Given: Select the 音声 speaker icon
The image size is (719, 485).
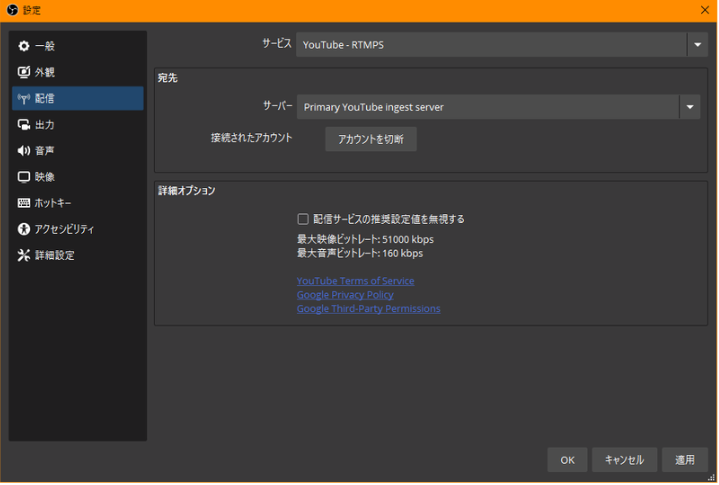Looking at the screenshot, I should pyautogui.click(x=24, y=150).
